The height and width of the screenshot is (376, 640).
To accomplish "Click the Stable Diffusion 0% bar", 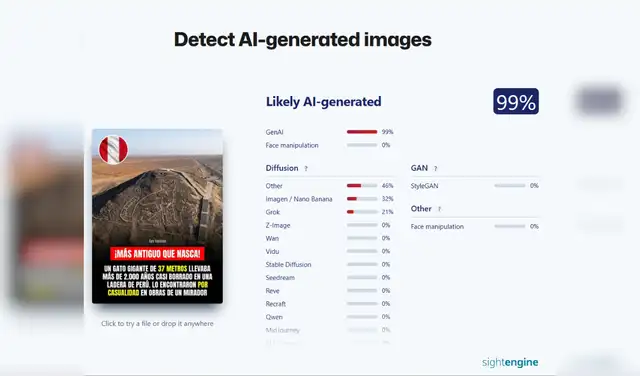I will coord(362,264).
